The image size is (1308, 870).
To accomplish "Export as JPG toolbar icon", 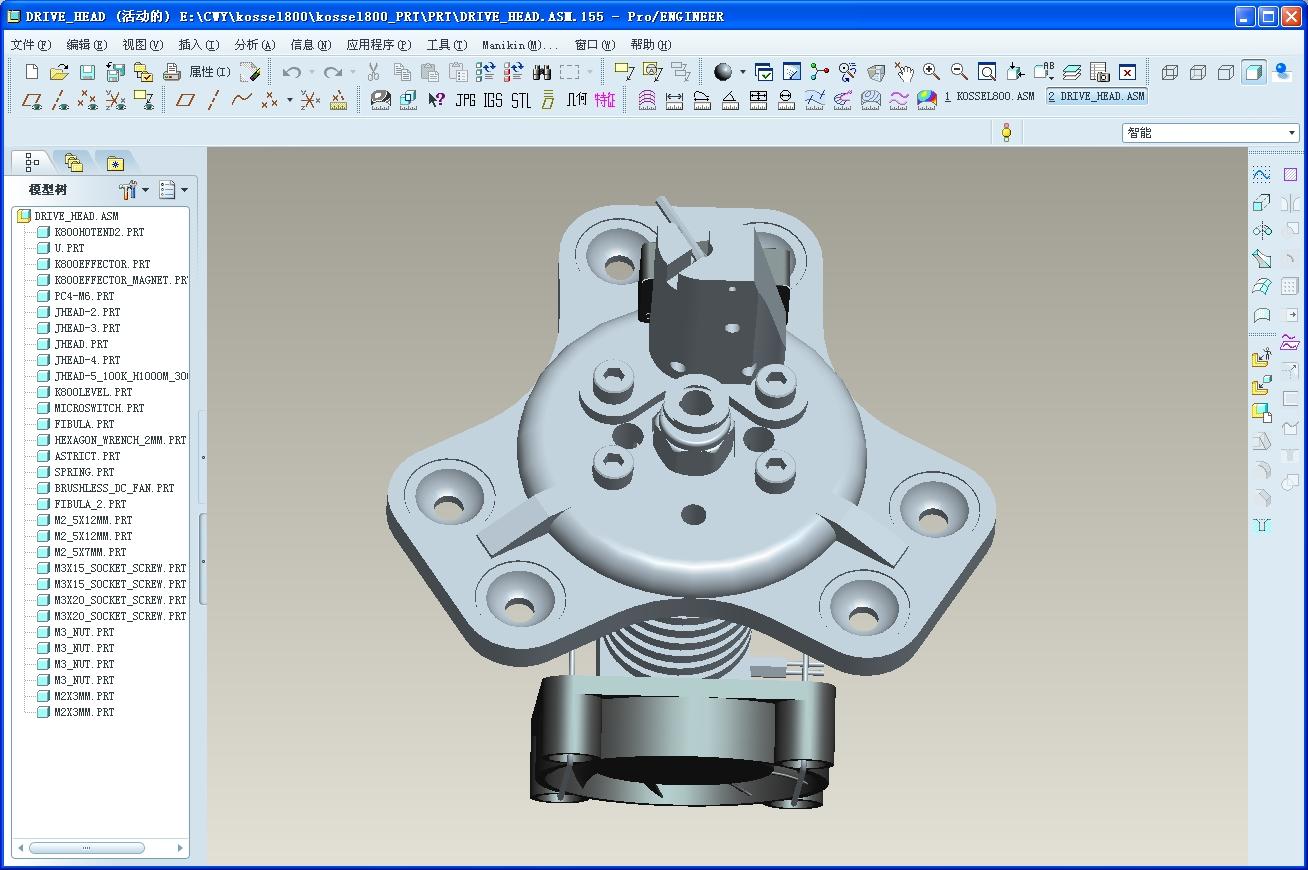I will (465, 100).
